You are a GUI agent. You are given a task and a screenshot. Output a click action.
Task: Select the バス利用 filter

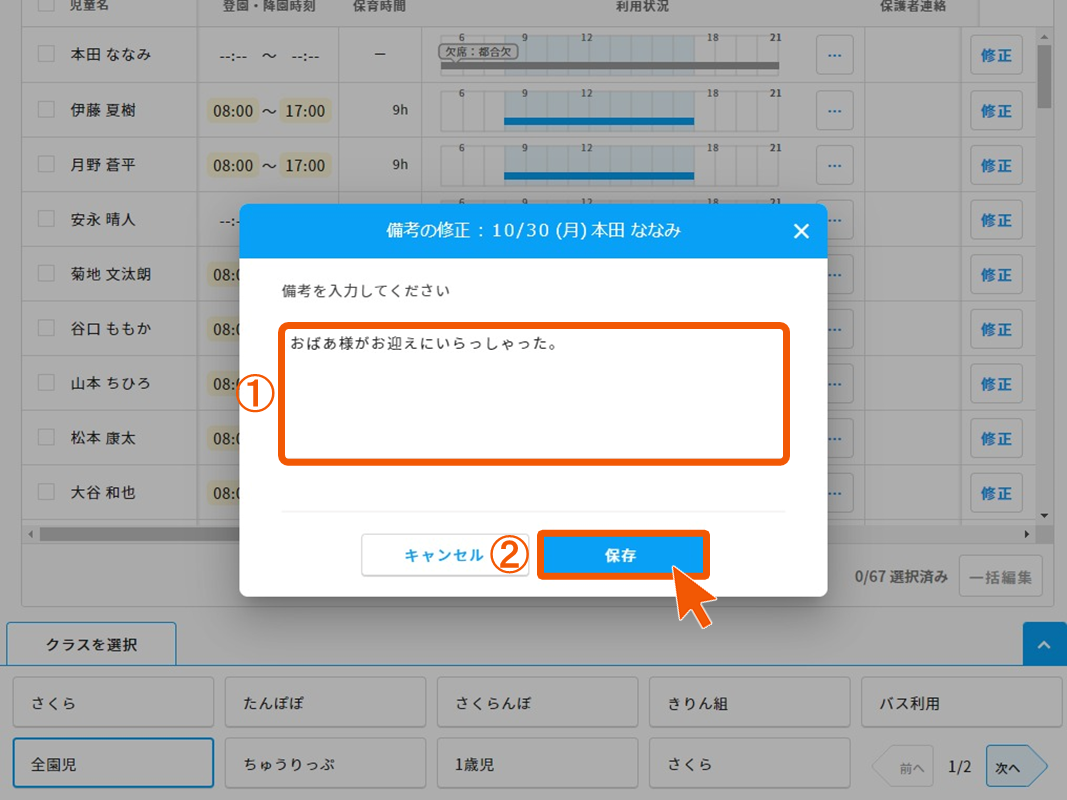point(961,701)
